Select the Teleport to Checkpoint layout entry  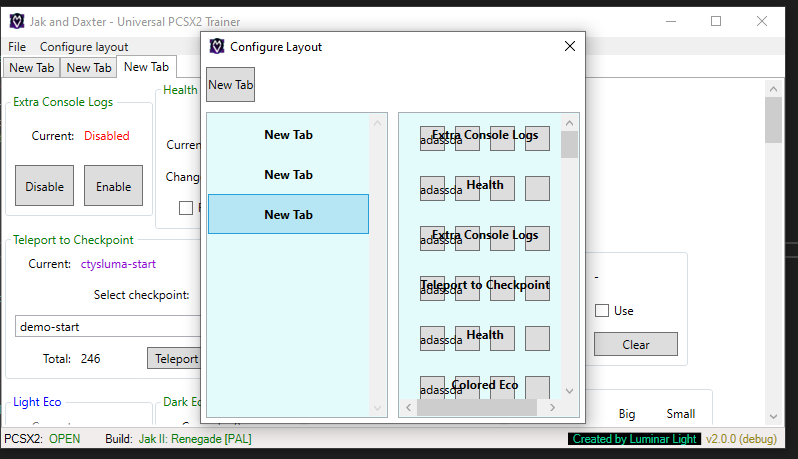coord(484,285)
